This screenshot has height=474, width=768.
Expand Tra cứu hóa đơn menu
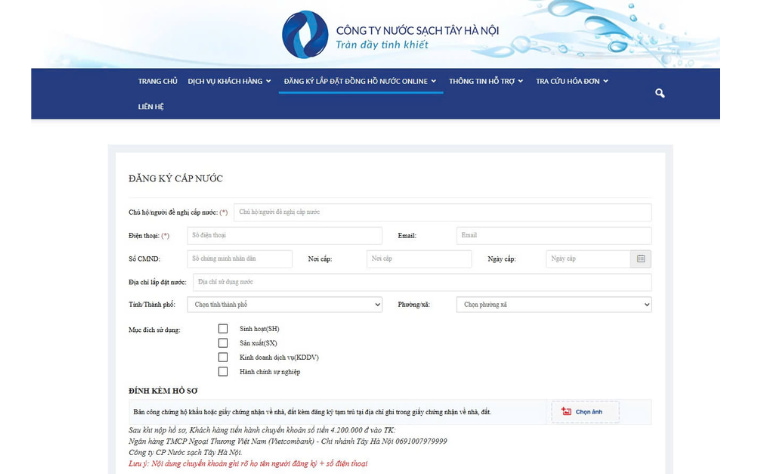572,81
